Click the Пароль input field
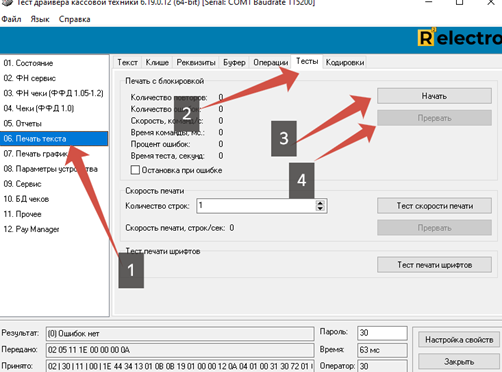Screen dimensions: 502x372 pyautogui.click(x=382, y=333)
